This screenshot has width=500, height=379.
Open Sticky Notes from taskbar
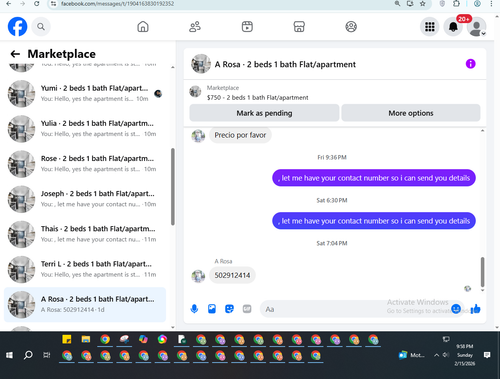(x=67, y=340)
